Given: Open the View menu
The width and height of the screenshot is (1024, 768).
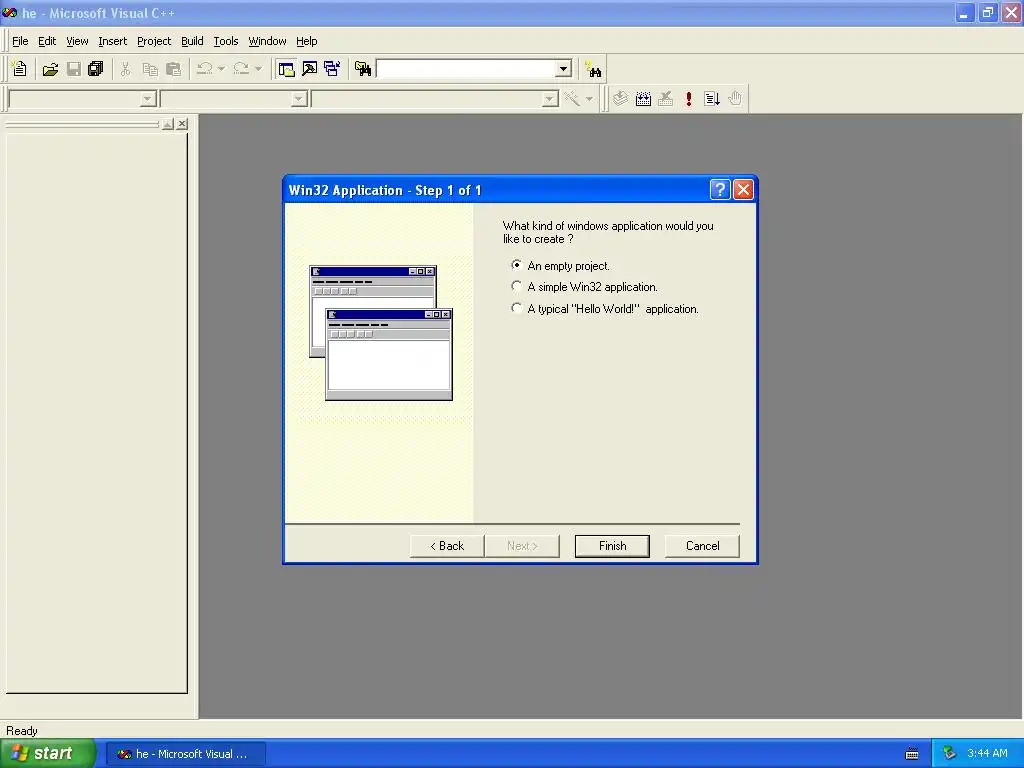Looking at the screenshot, I should click(x=77, y=41).
